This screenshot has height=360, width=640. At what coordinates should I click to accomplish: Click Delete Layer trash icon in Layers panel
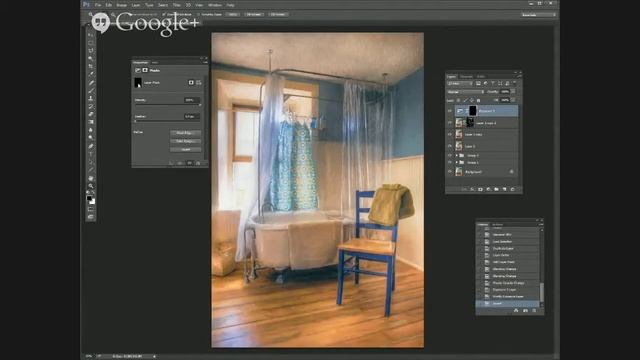coord(513,189)
